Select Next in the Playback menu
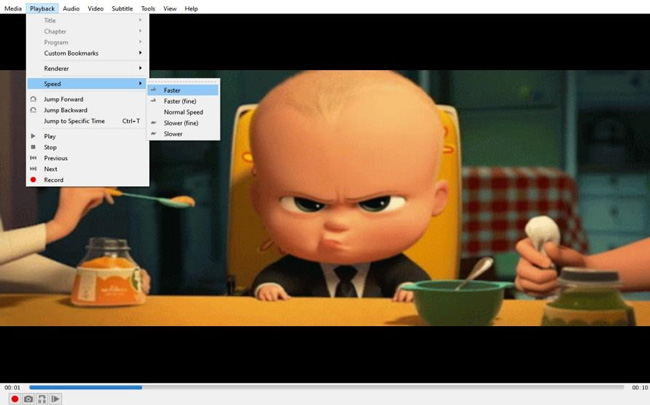The image size is (650, 405). pos(87,169)
